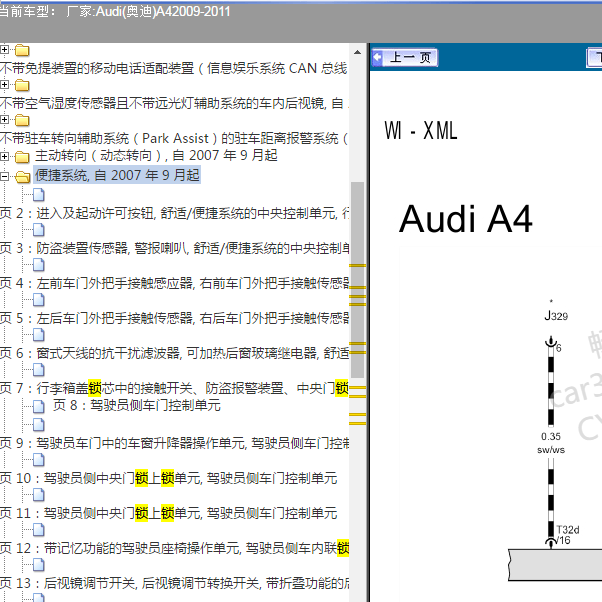Expand folder for 不带空气湿度传感器 rearview mirror entry
The height and width of the screenshot is (602, 602).
pyautogui.click(x=4, y=84)
